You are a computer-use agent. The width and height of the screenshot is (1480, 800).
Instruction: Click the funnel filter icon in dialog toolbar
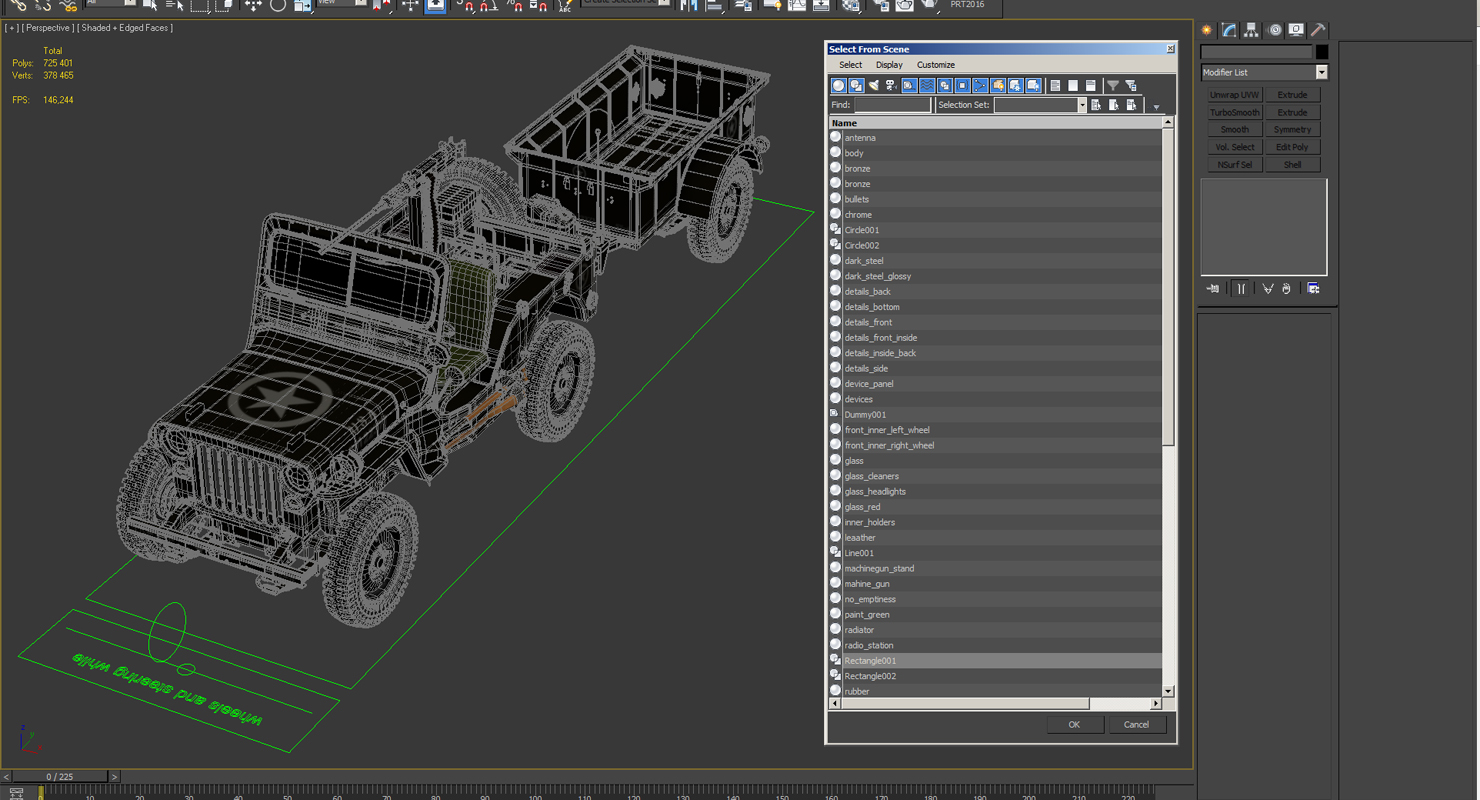[1113, 86]
